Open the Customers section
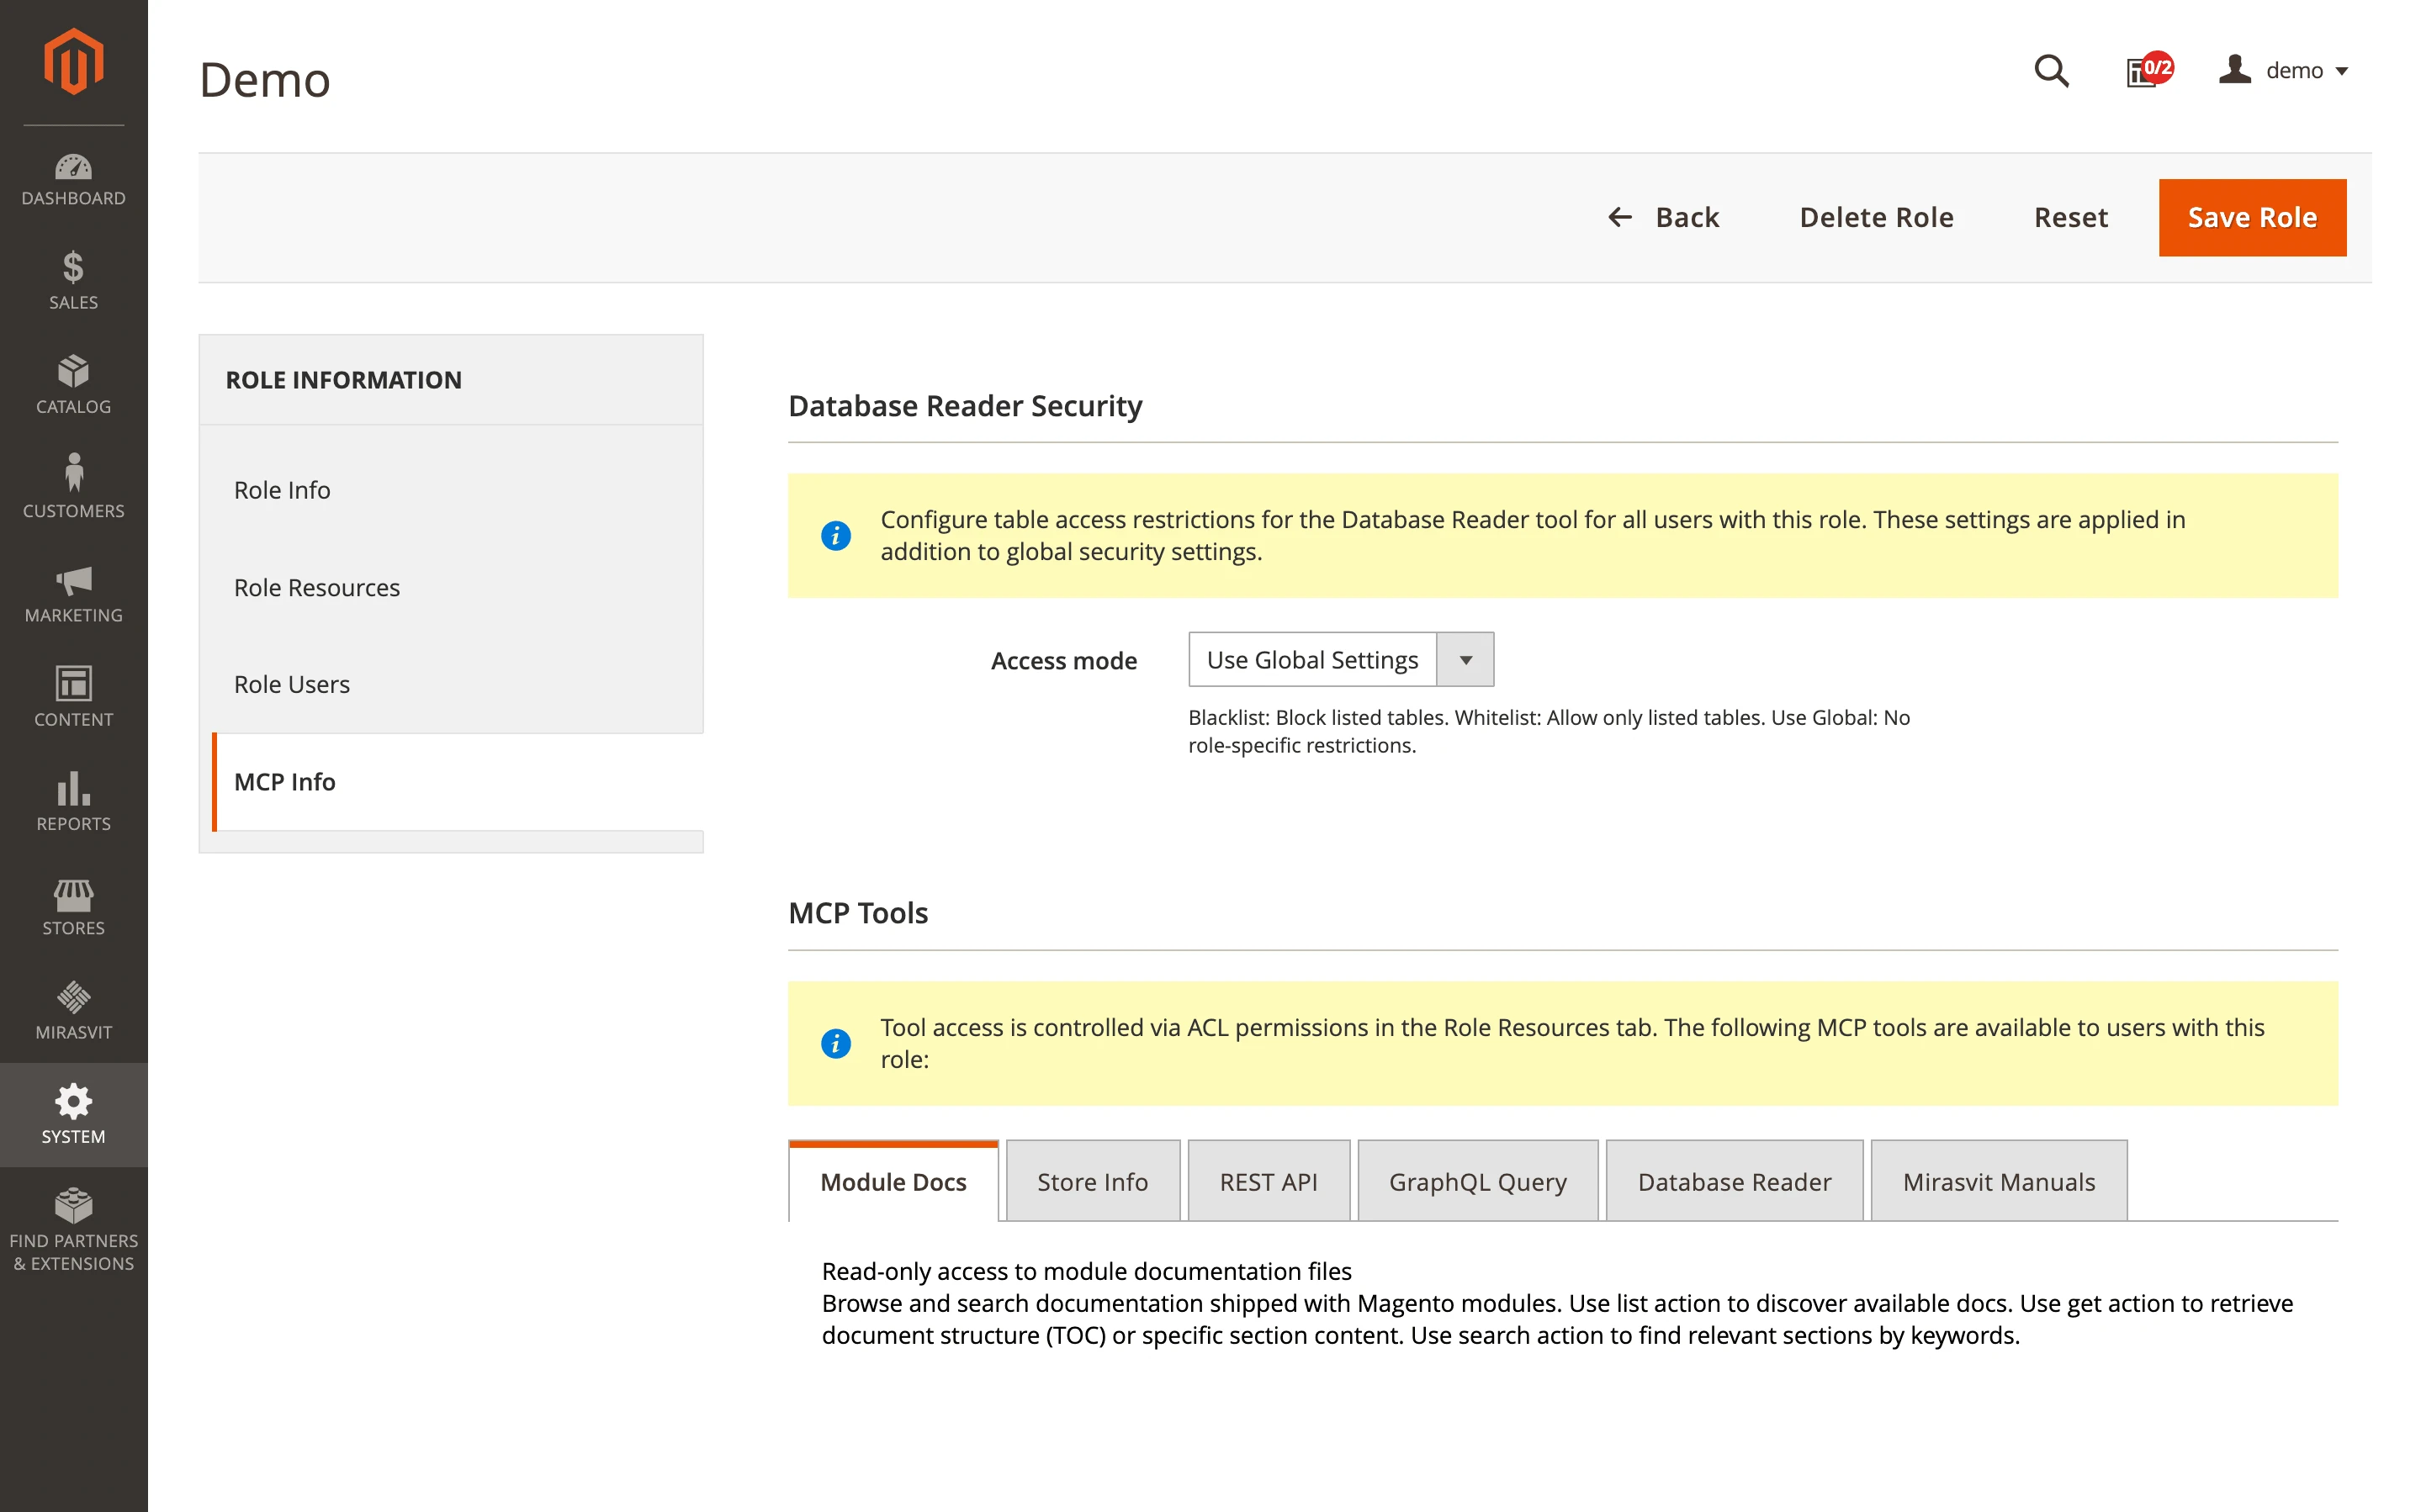 [73, 488]
